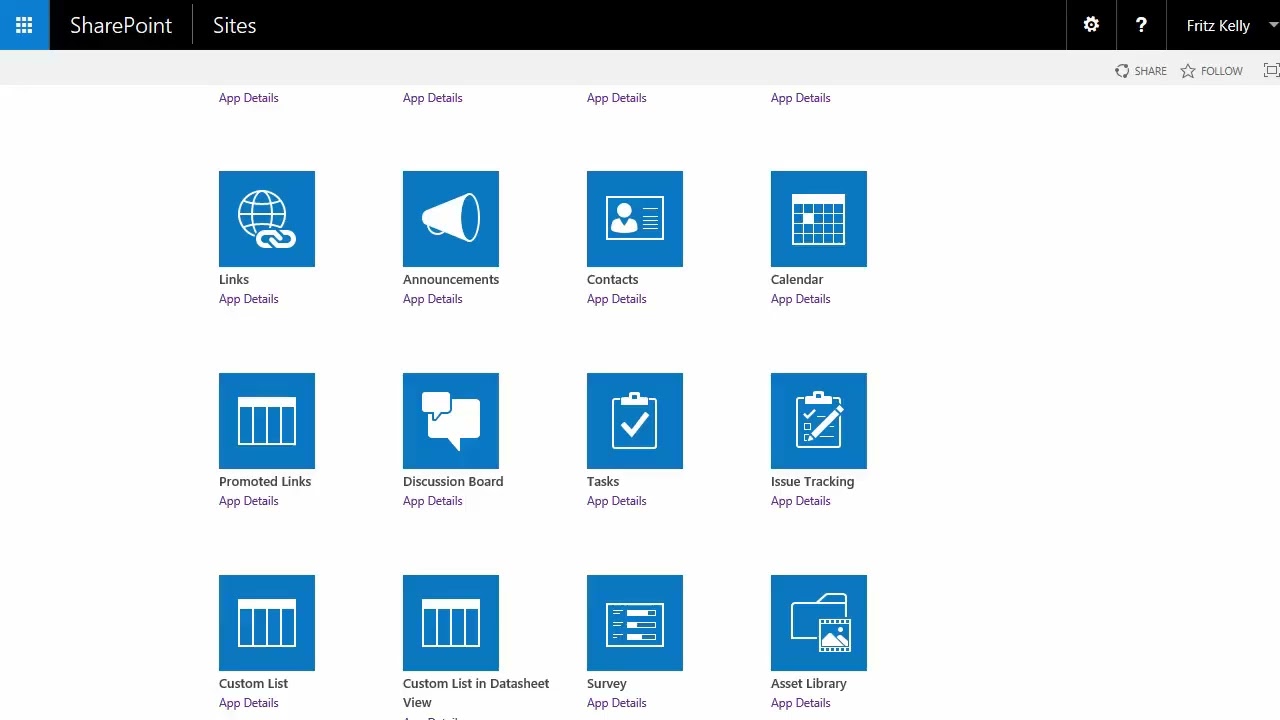Open App Details under Discussion Board

433,501
